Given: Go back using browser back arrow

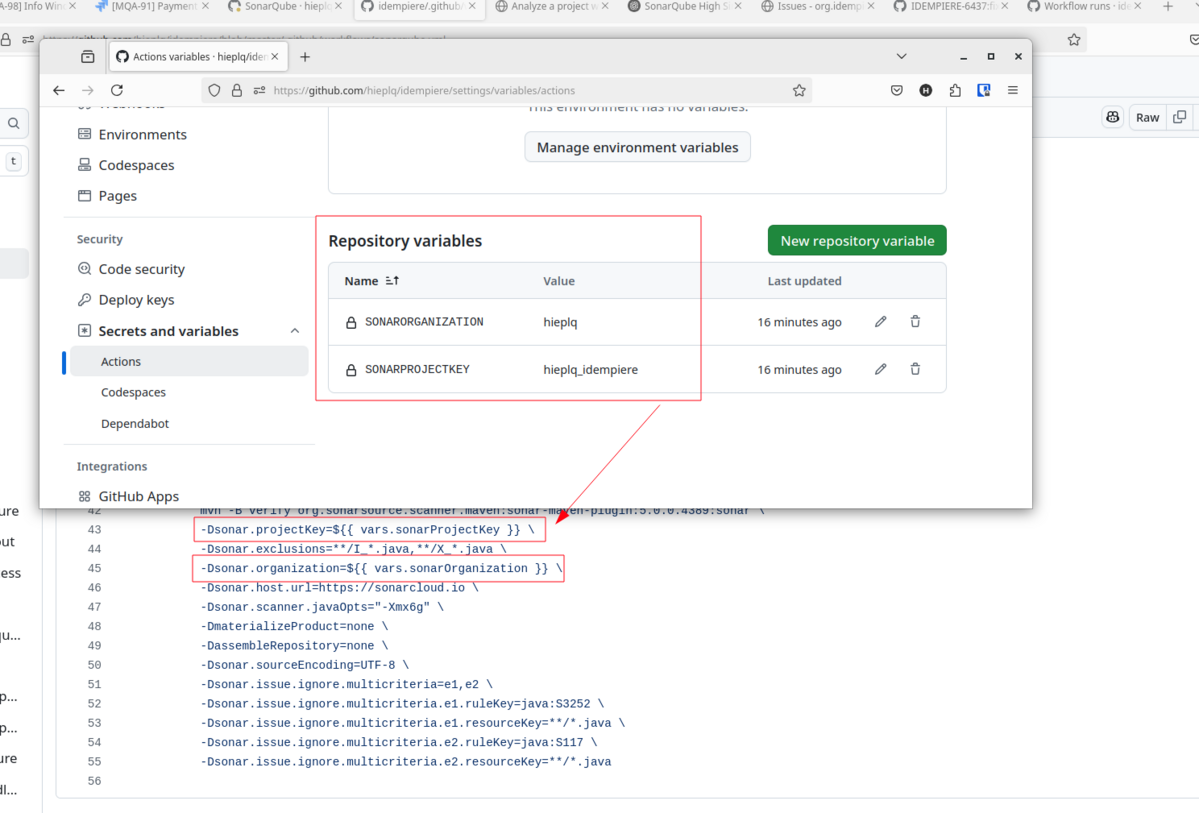Looking at the screenshot, I should 59,90.
